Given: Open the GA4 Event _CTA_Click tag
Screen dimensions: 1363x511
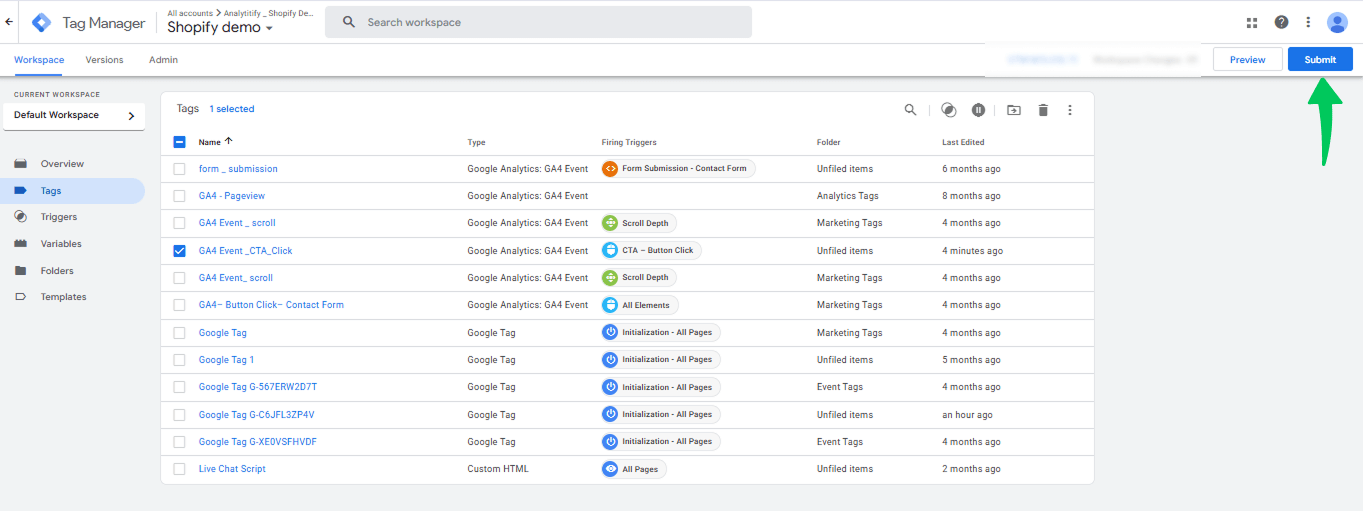Looking at the screenshot, I should [246, 251].
